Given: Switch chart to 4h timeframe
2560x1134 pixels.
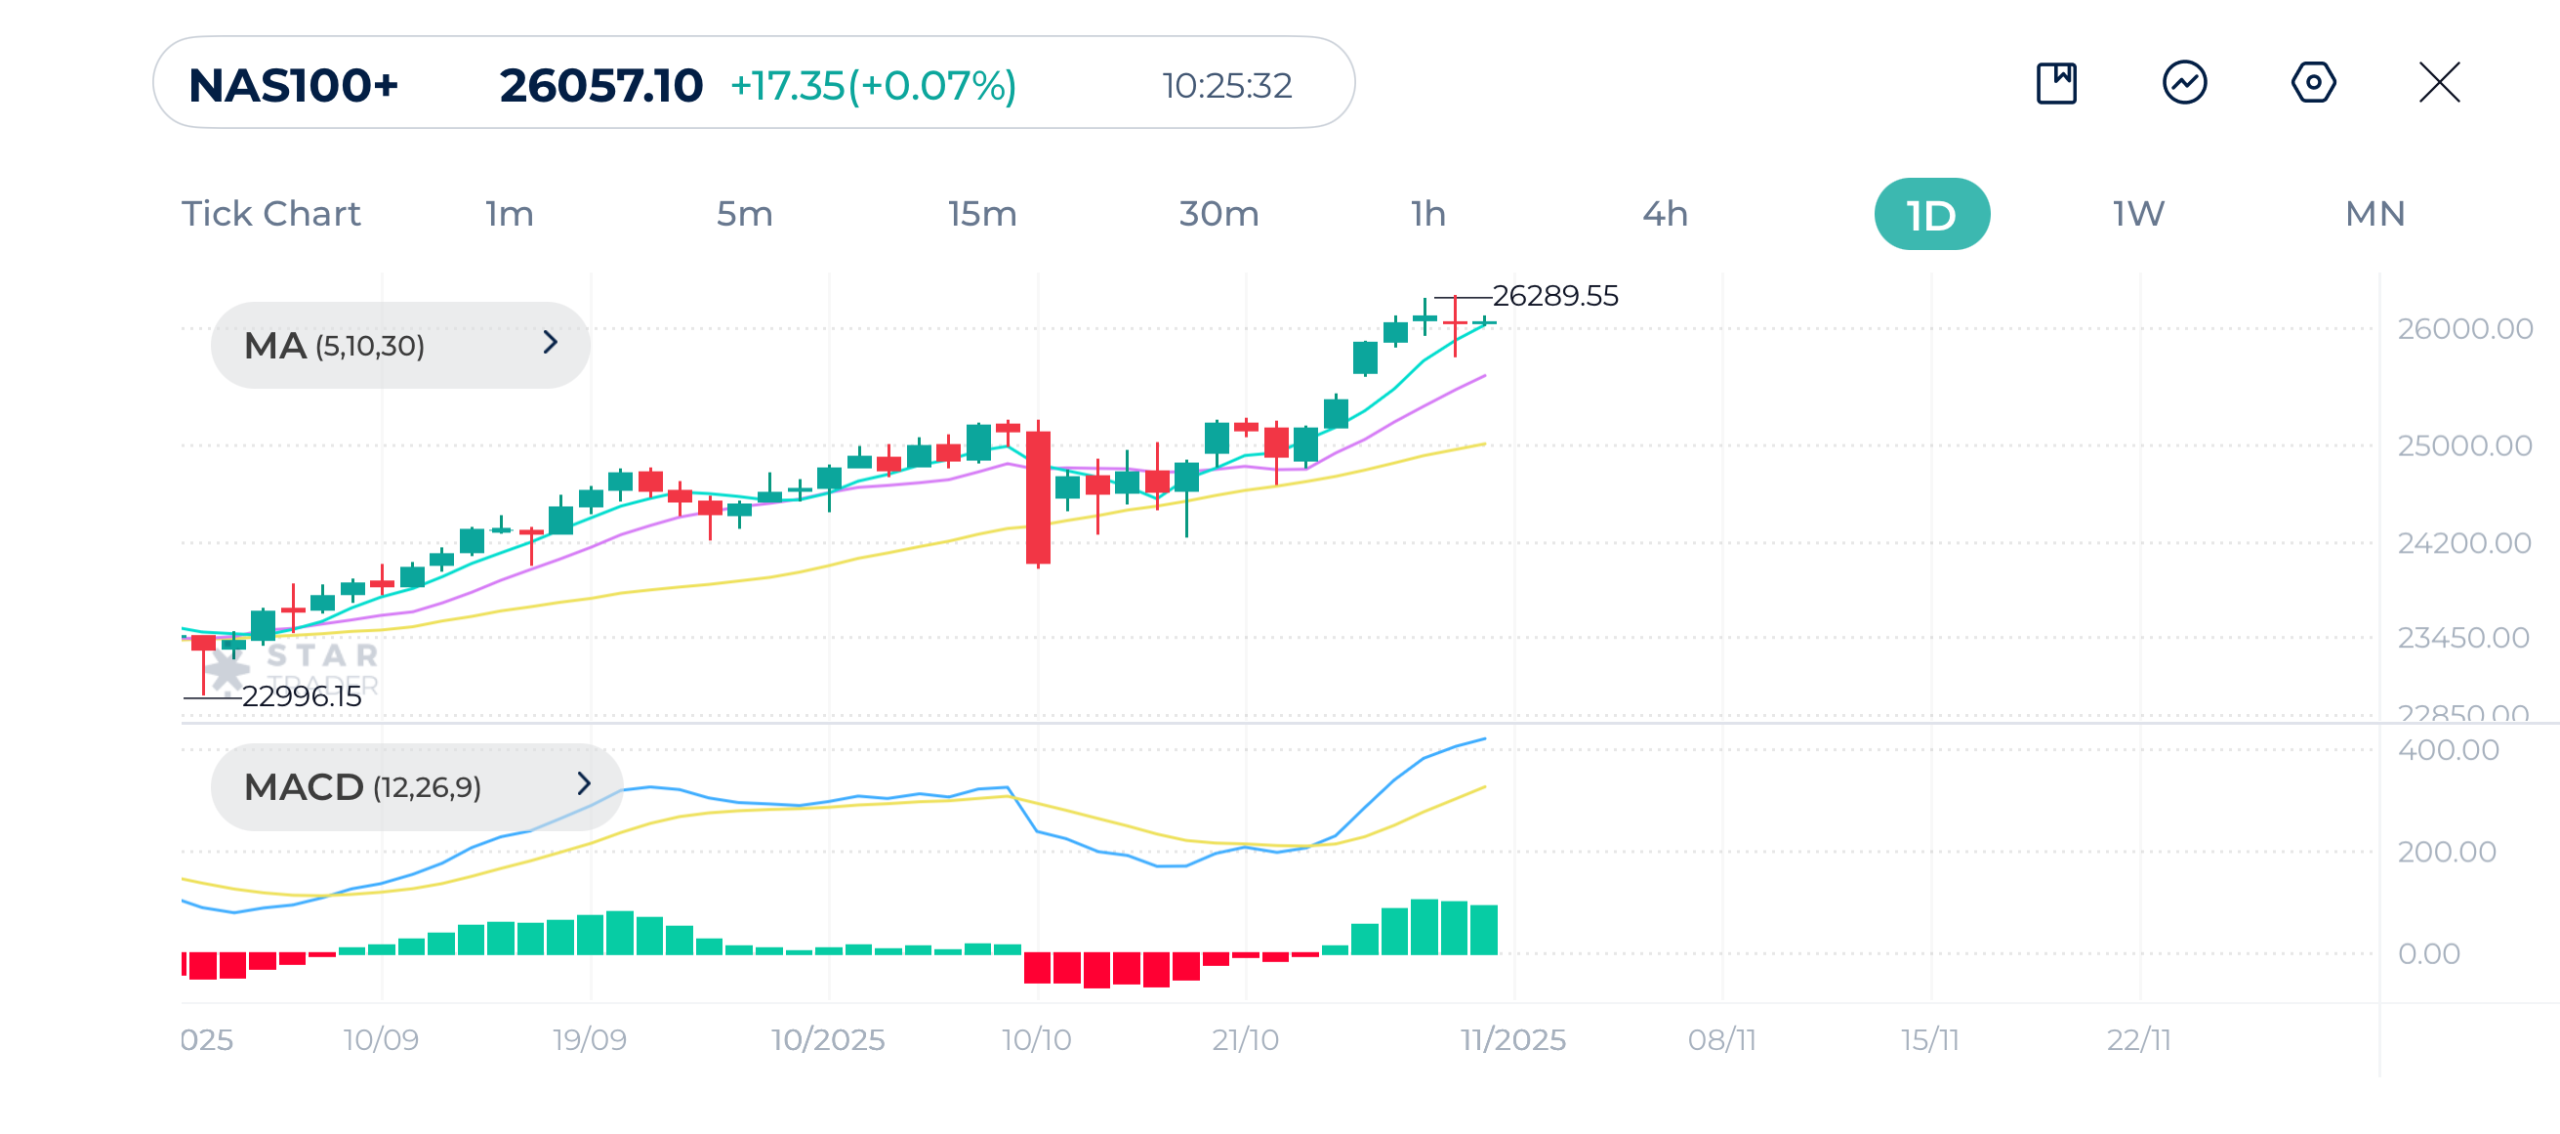Looking at the screenshot, I should 1664,214.
